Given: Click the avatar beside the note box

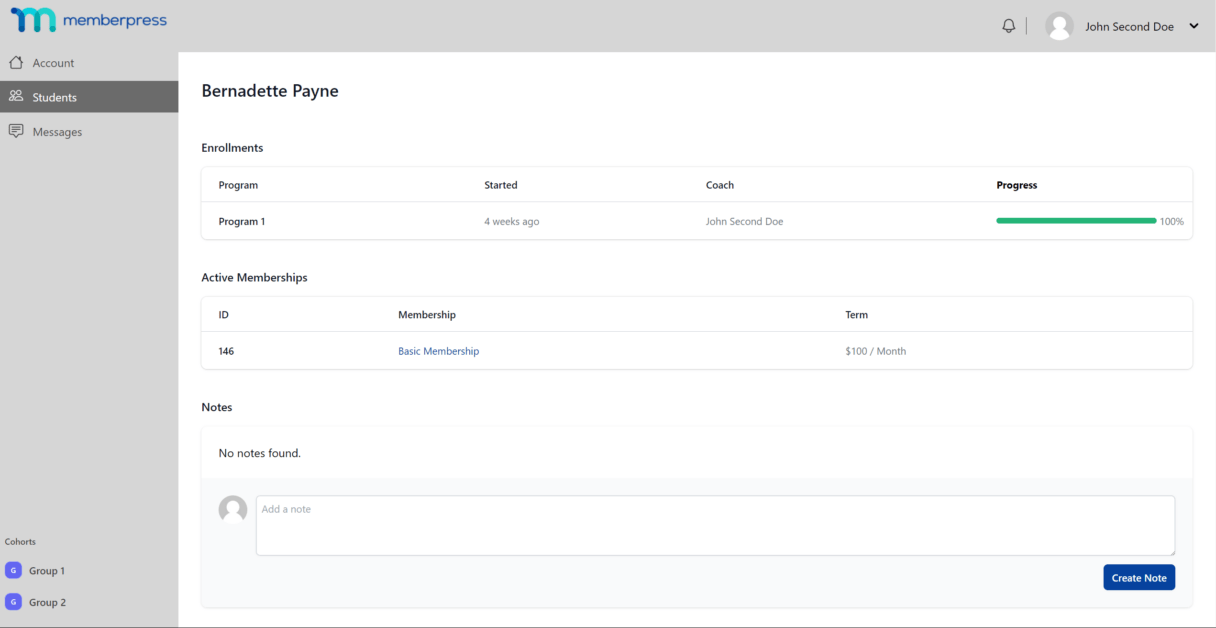Looking at the screenshot, I should [233, 509].
